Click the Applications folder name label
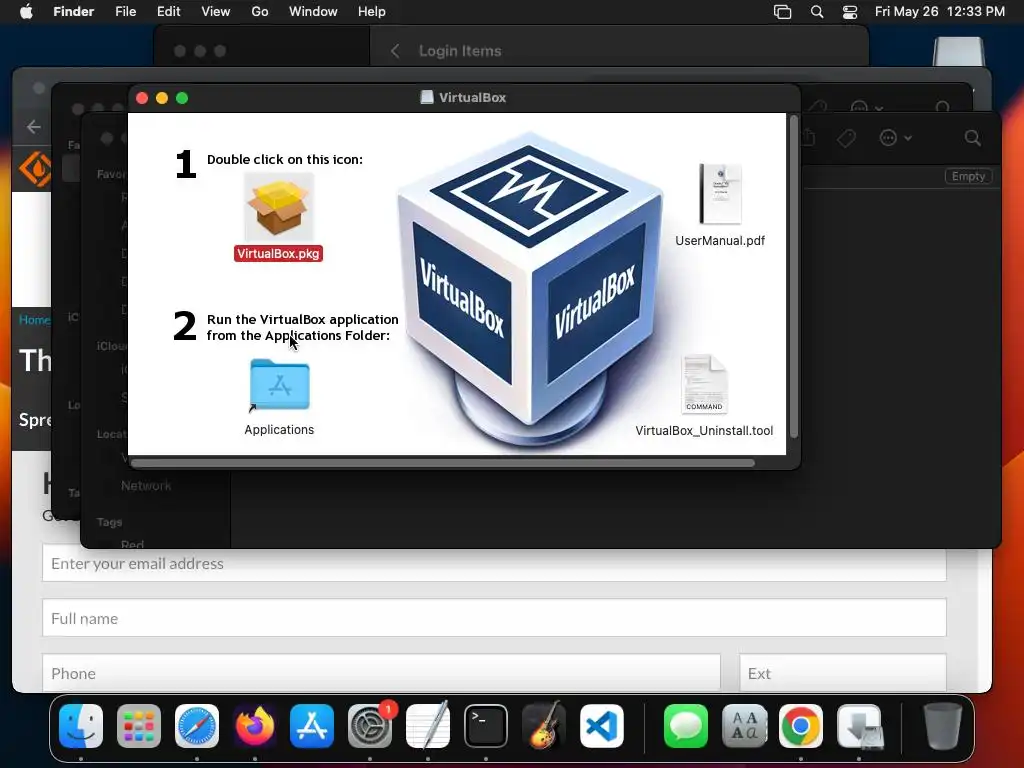Image resolution: width=1024 pixels, height=768 pixels. point(279,430)
